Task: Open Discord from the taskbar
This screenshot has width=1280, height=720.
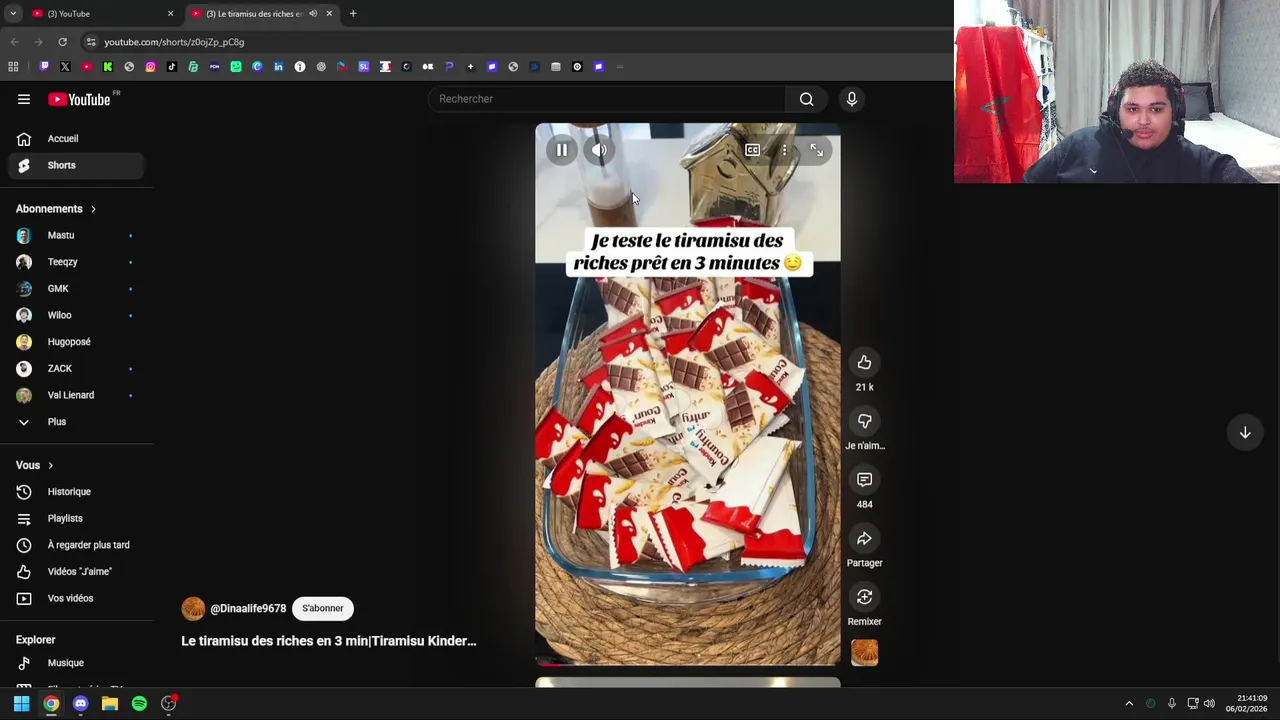Action: (x=80, y=704)
